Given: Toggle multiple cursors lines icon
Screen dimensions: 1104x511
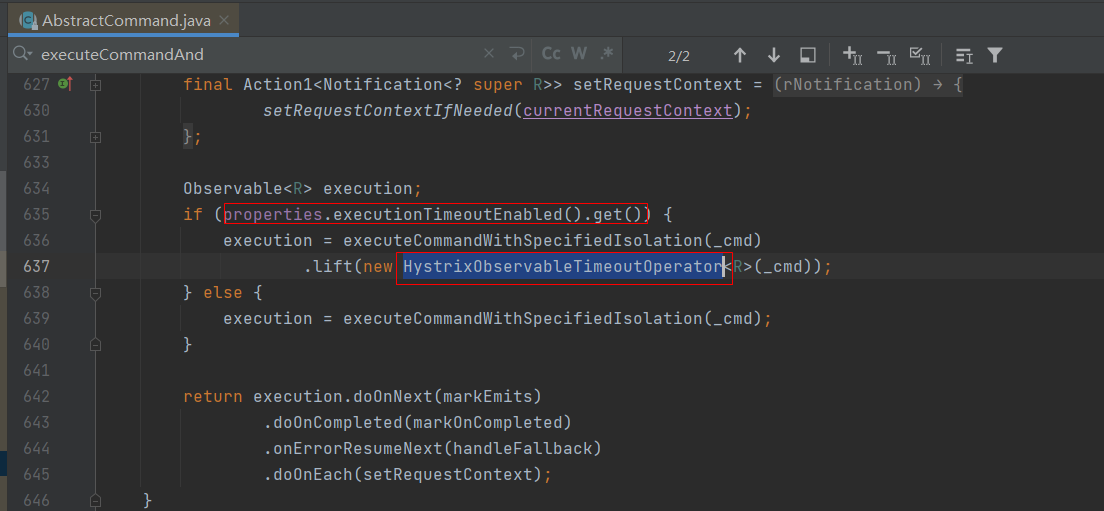Looking at the screenshot, I should point(963,55).
